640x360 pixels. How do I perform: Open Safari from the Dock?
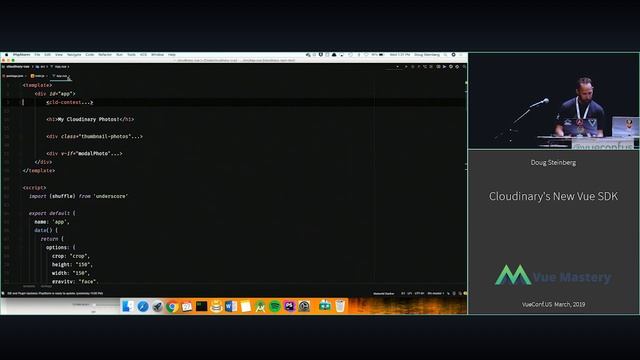click(143, 306)
